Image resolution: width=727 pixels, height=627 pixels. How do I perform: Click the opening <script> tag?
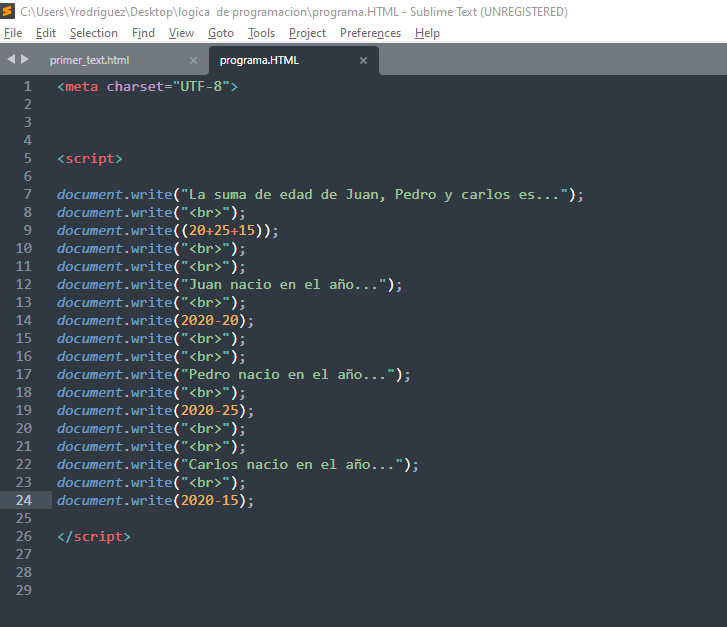pyautogui.click(x=90, y=159)
